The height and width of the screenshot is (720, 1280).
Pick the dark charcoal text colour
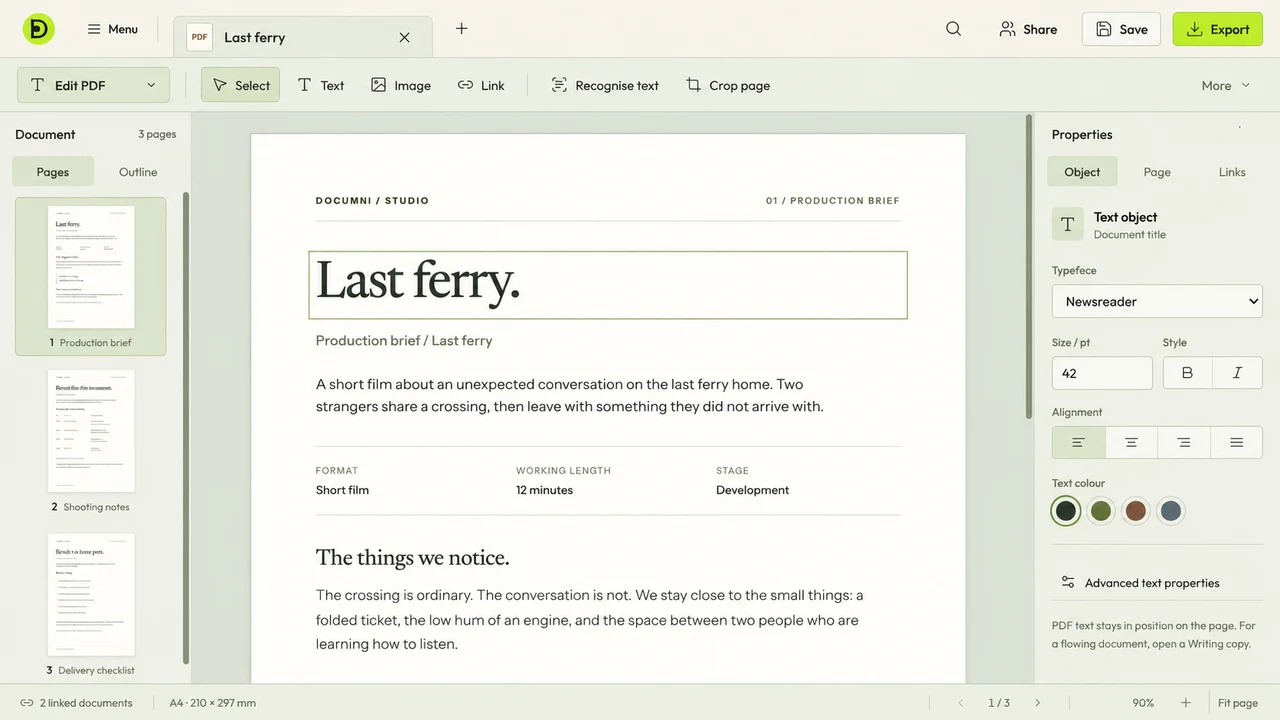[1066, 511]
